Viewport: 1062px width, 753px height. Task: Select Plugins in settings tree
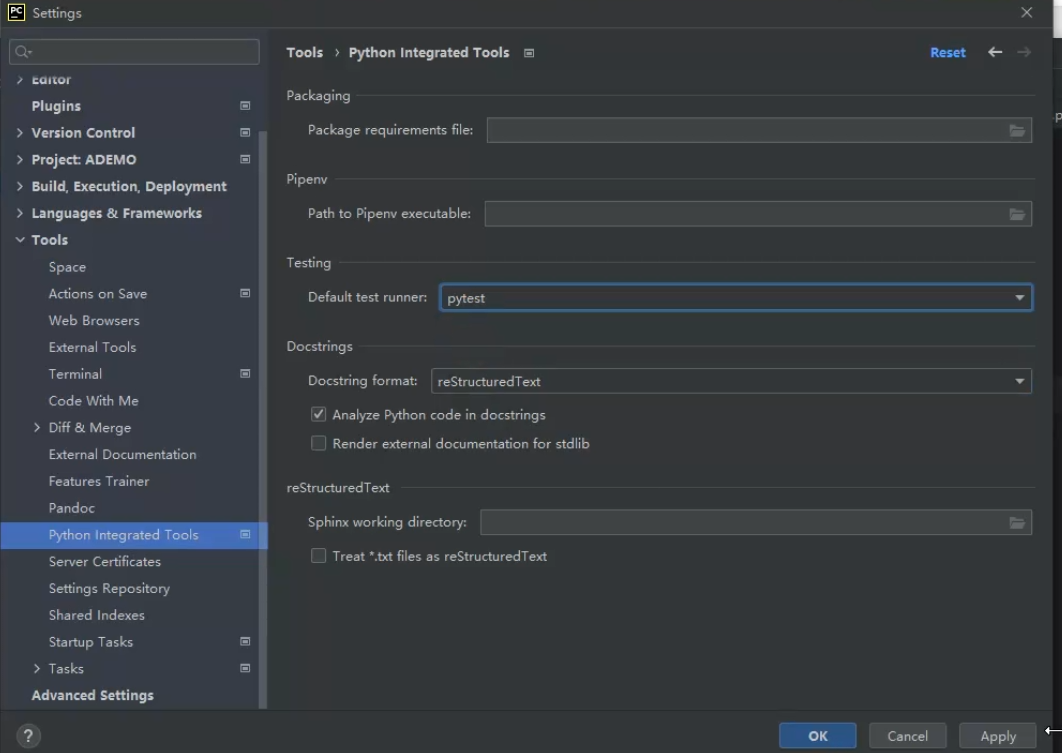(x=56, y=106)
